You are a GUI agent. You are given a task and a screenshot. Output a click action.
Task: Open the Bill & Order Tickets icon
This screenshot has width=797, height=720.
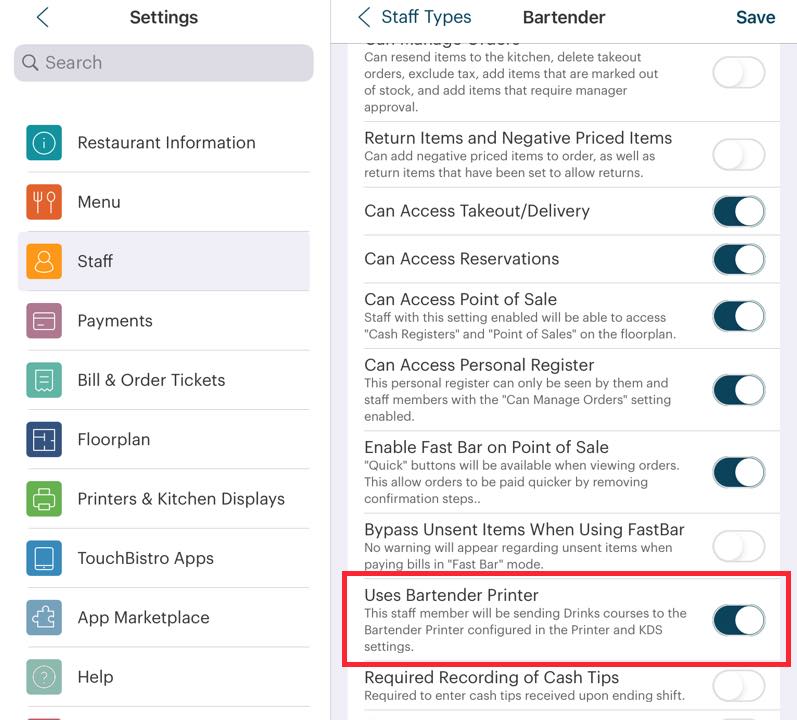[x=44, y=380]
